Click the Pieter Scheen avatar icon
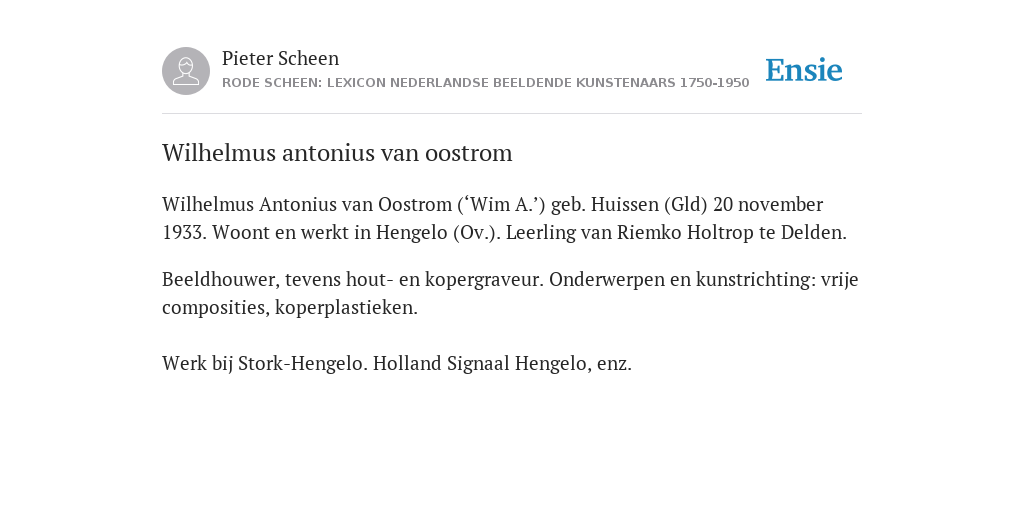Screen dimensions: 1024x512 click(x=186, y=71)
